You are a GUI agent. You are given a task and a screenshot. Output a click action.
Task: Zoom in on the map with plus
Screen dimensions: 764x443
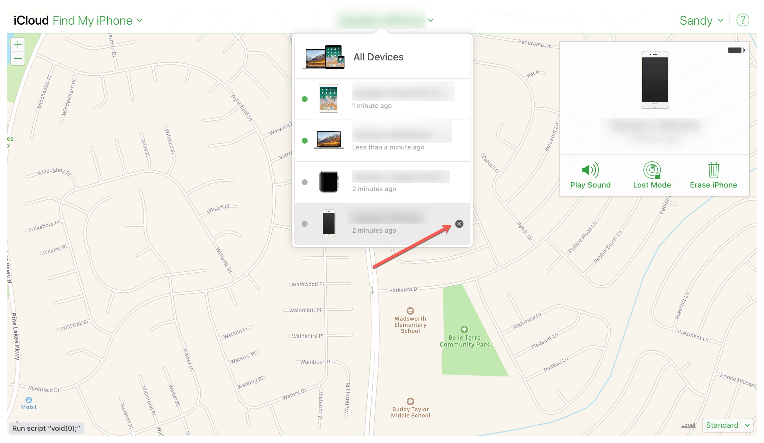click(x=18, y=44)
